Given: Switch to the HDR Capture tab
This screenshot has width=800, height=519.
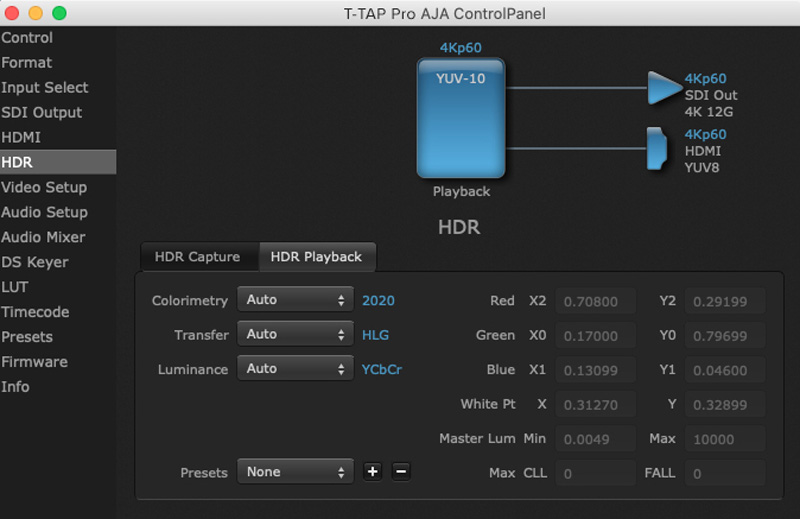Looking at the screenshot, I should [x=197, y=257].
